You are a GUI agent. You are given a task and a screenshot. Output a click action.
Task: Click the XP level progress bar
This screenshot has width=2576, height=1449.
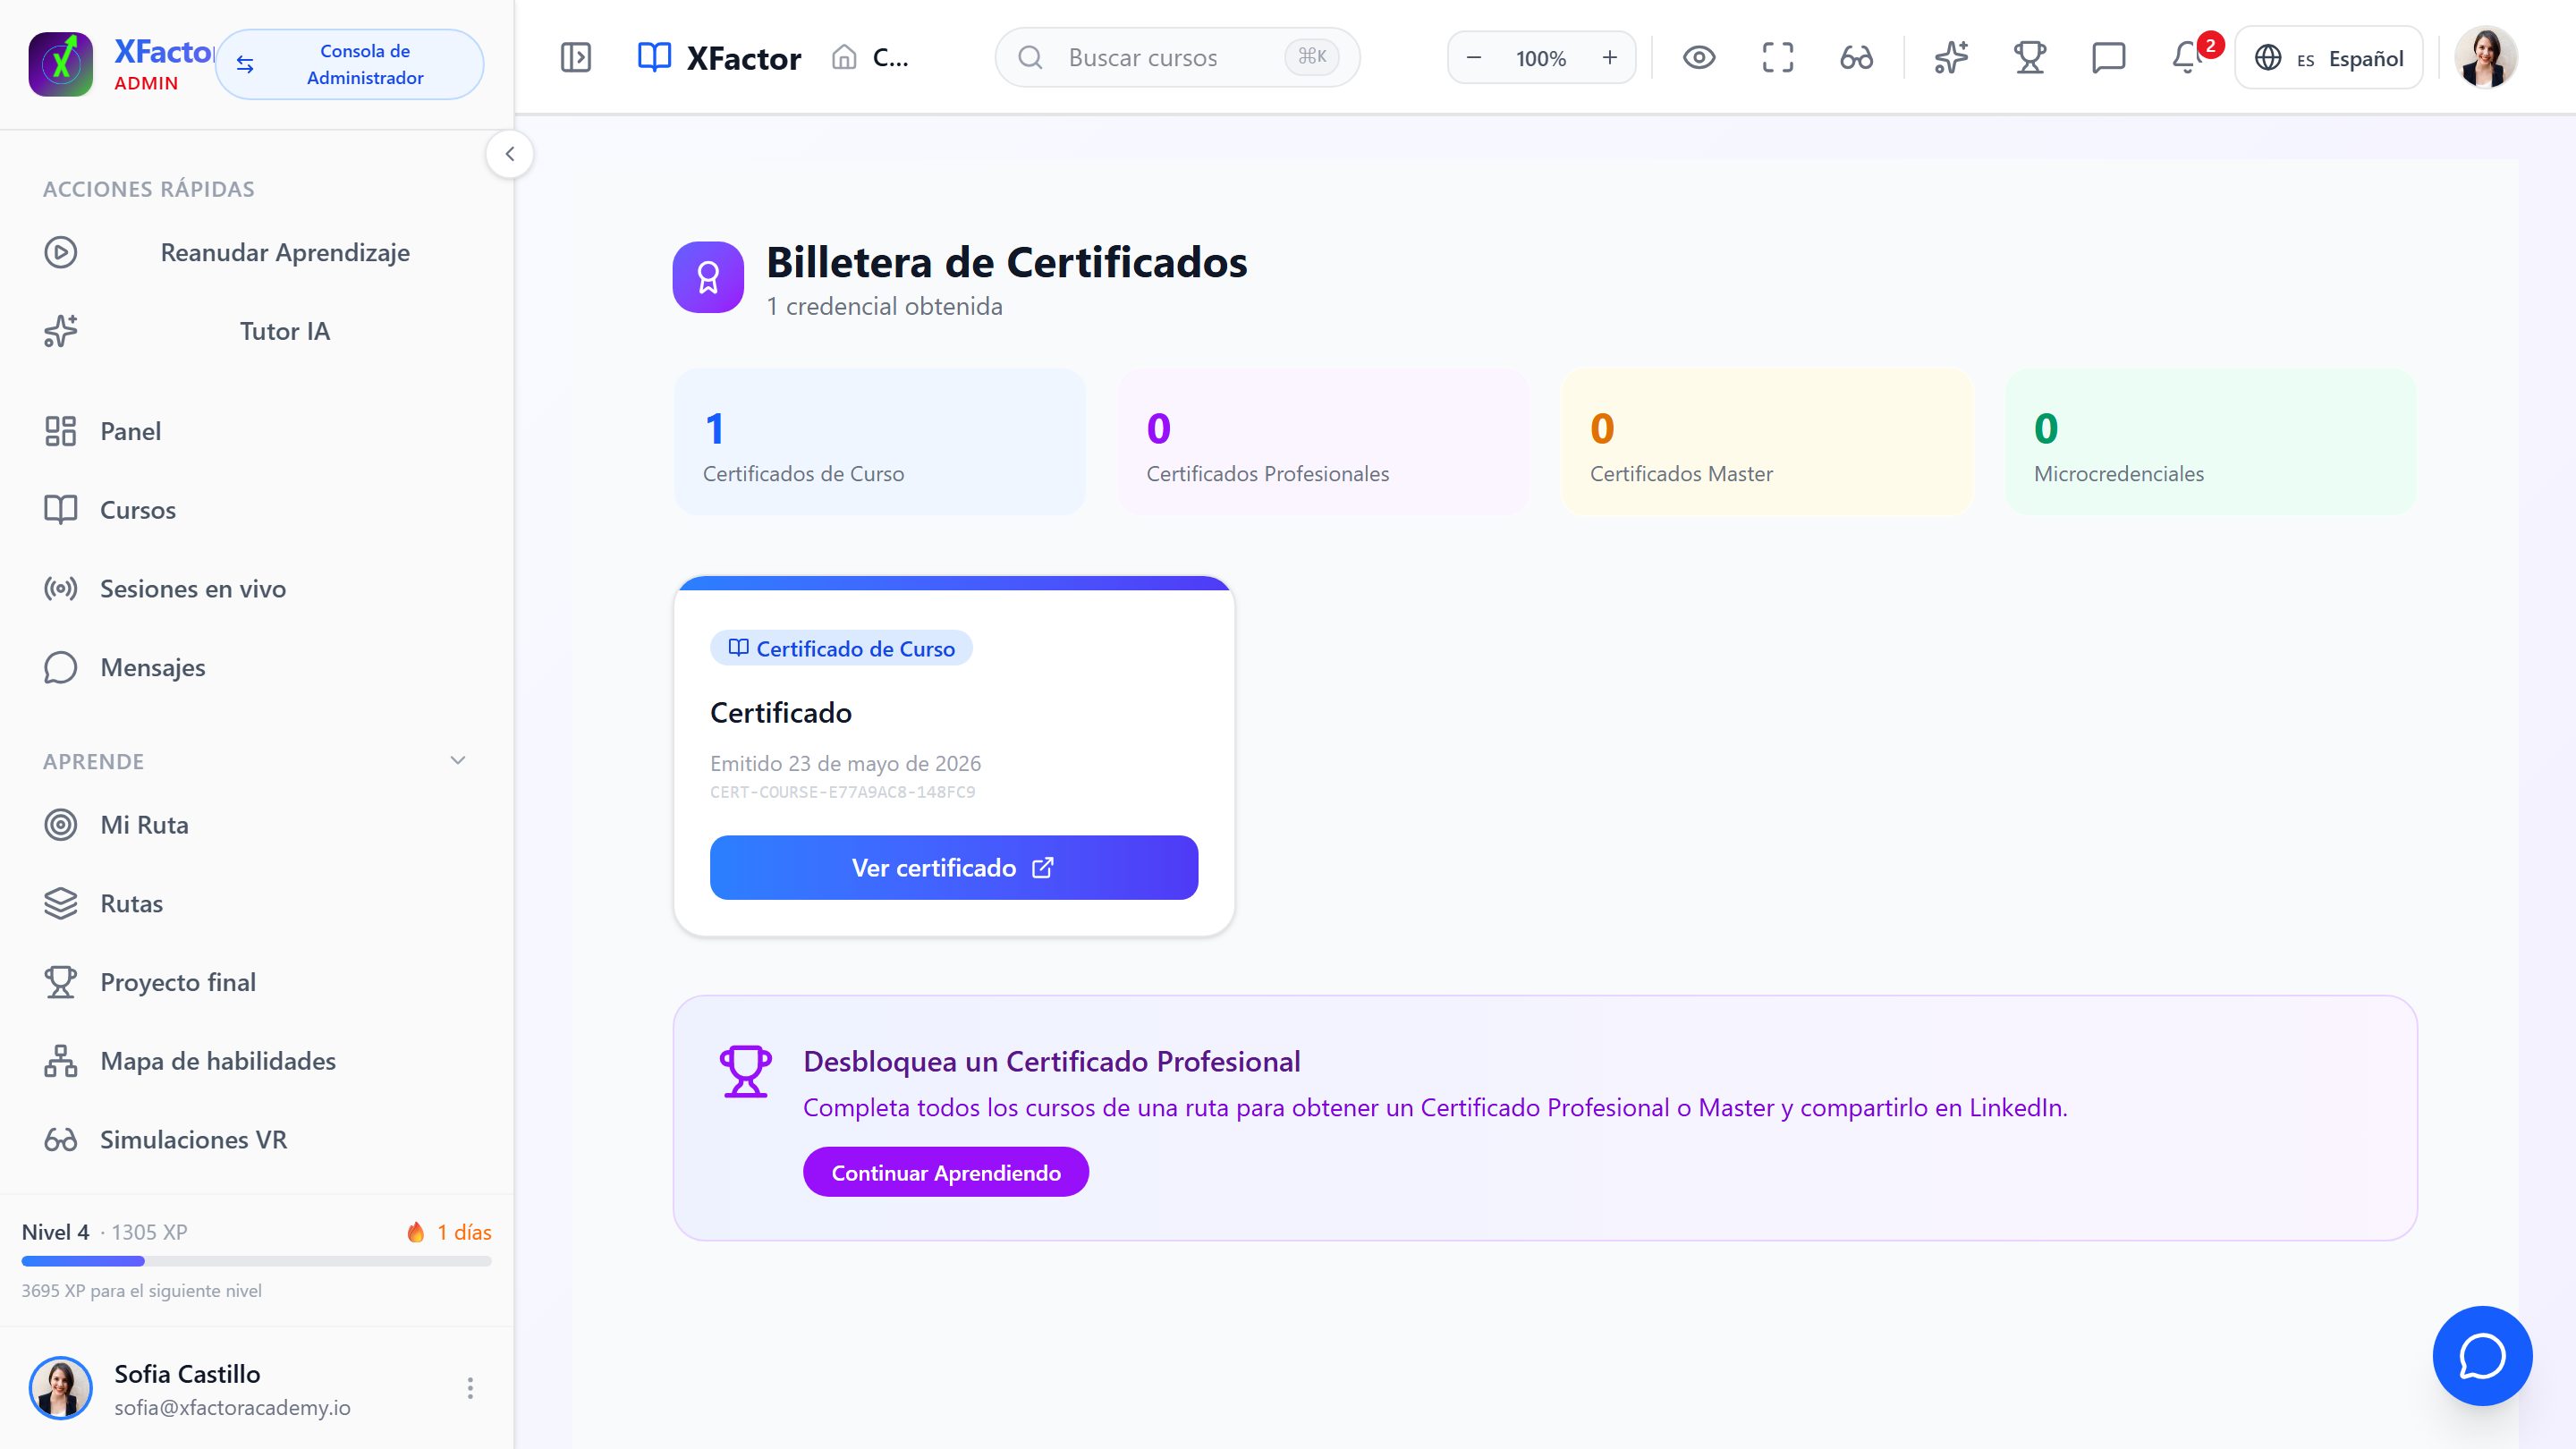256,1261
